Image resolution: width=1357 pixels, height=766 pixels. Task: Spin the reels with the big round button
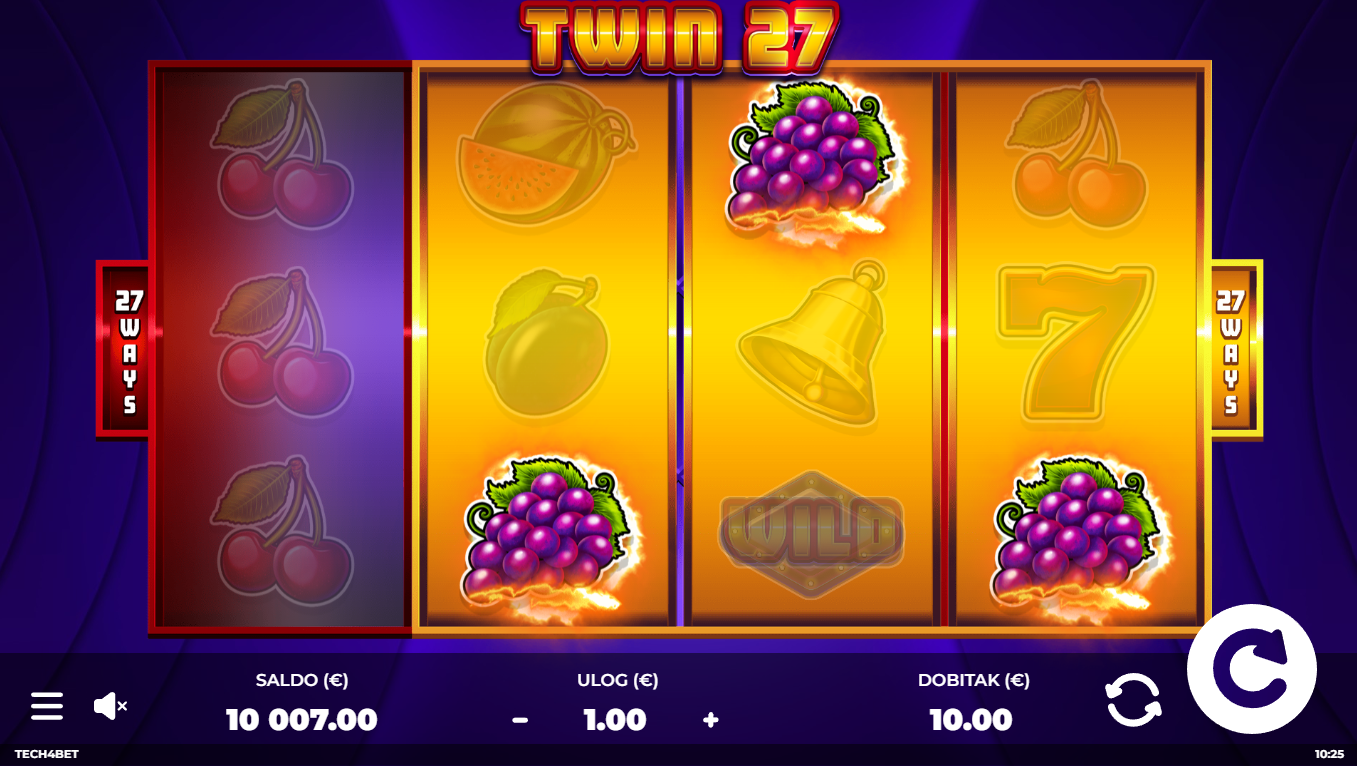pyautogui.click(x=1252, y=670)
